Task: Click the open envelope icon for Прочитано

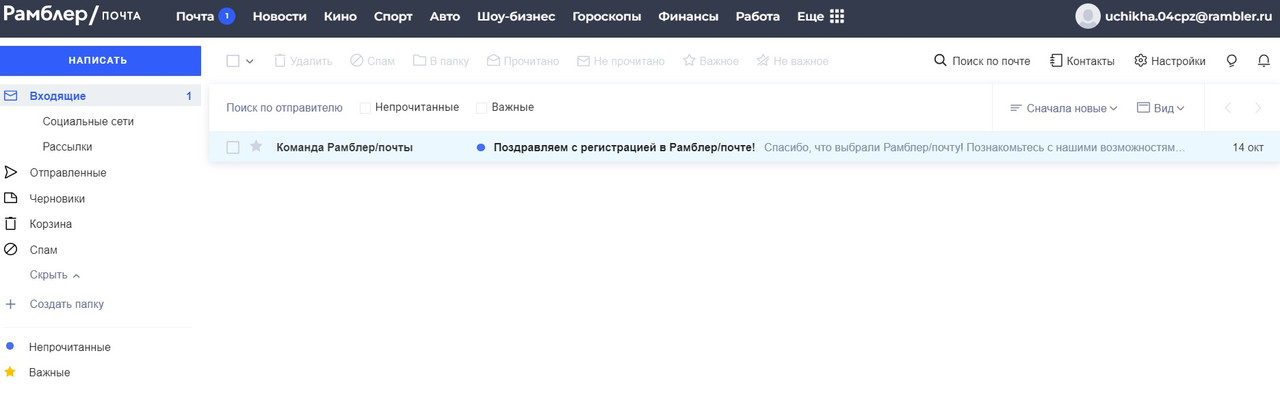Action: [x=493, y=61]
